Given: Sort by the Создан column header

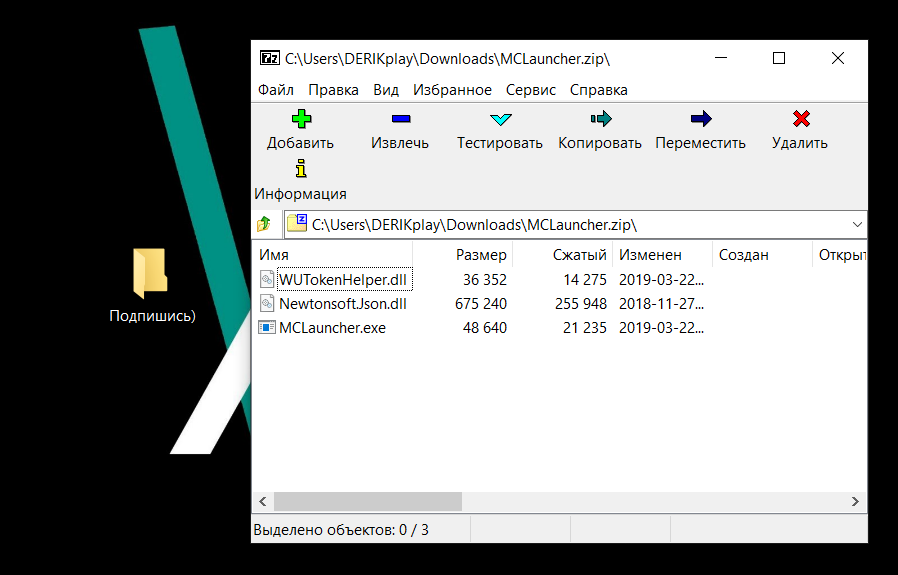Looking at the screenshot, I should 762,255.
